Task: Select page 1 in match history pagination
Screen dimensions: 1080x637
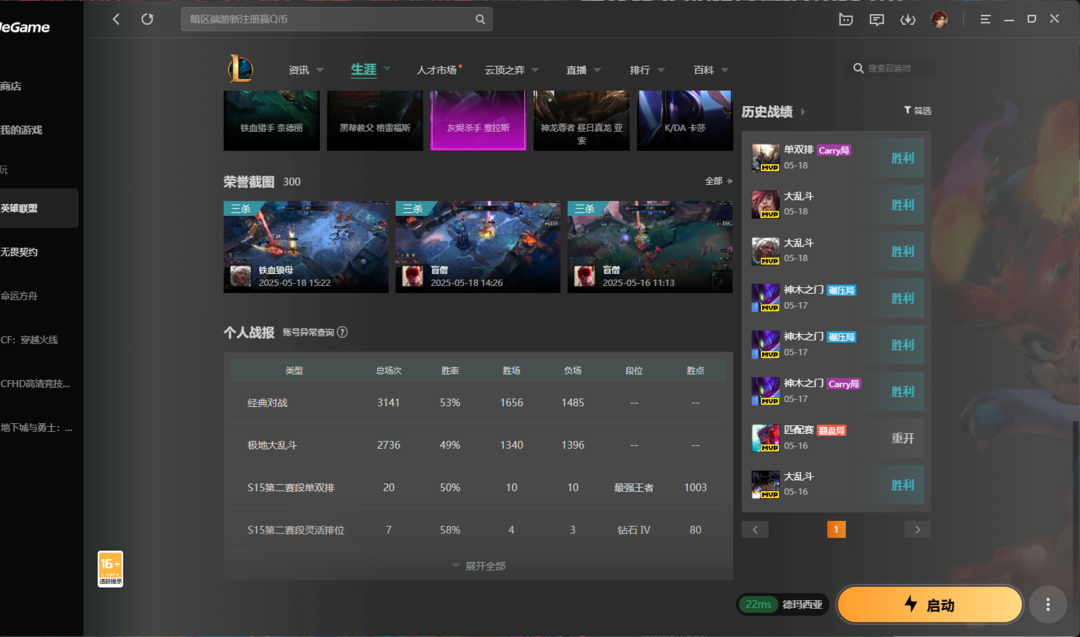Action: click(836, 530)
